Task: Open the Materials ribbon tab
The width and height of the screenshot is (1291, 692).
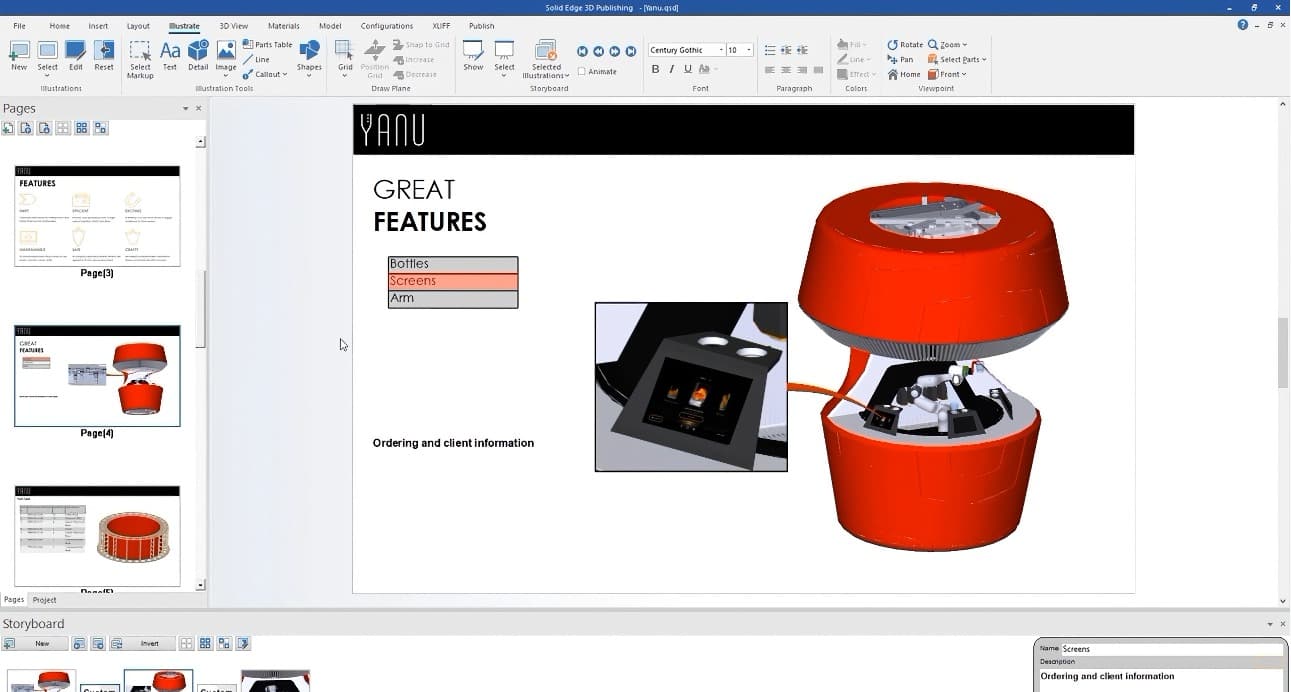Action: click(283, 26)
